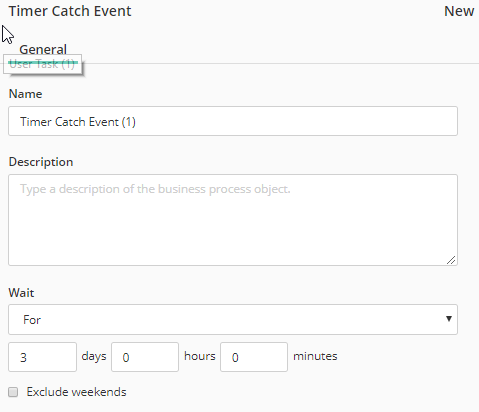Viewport: 479px width, 412px height.
Task: Open the Wait dropdown showing For
Action: click(233, 319)
